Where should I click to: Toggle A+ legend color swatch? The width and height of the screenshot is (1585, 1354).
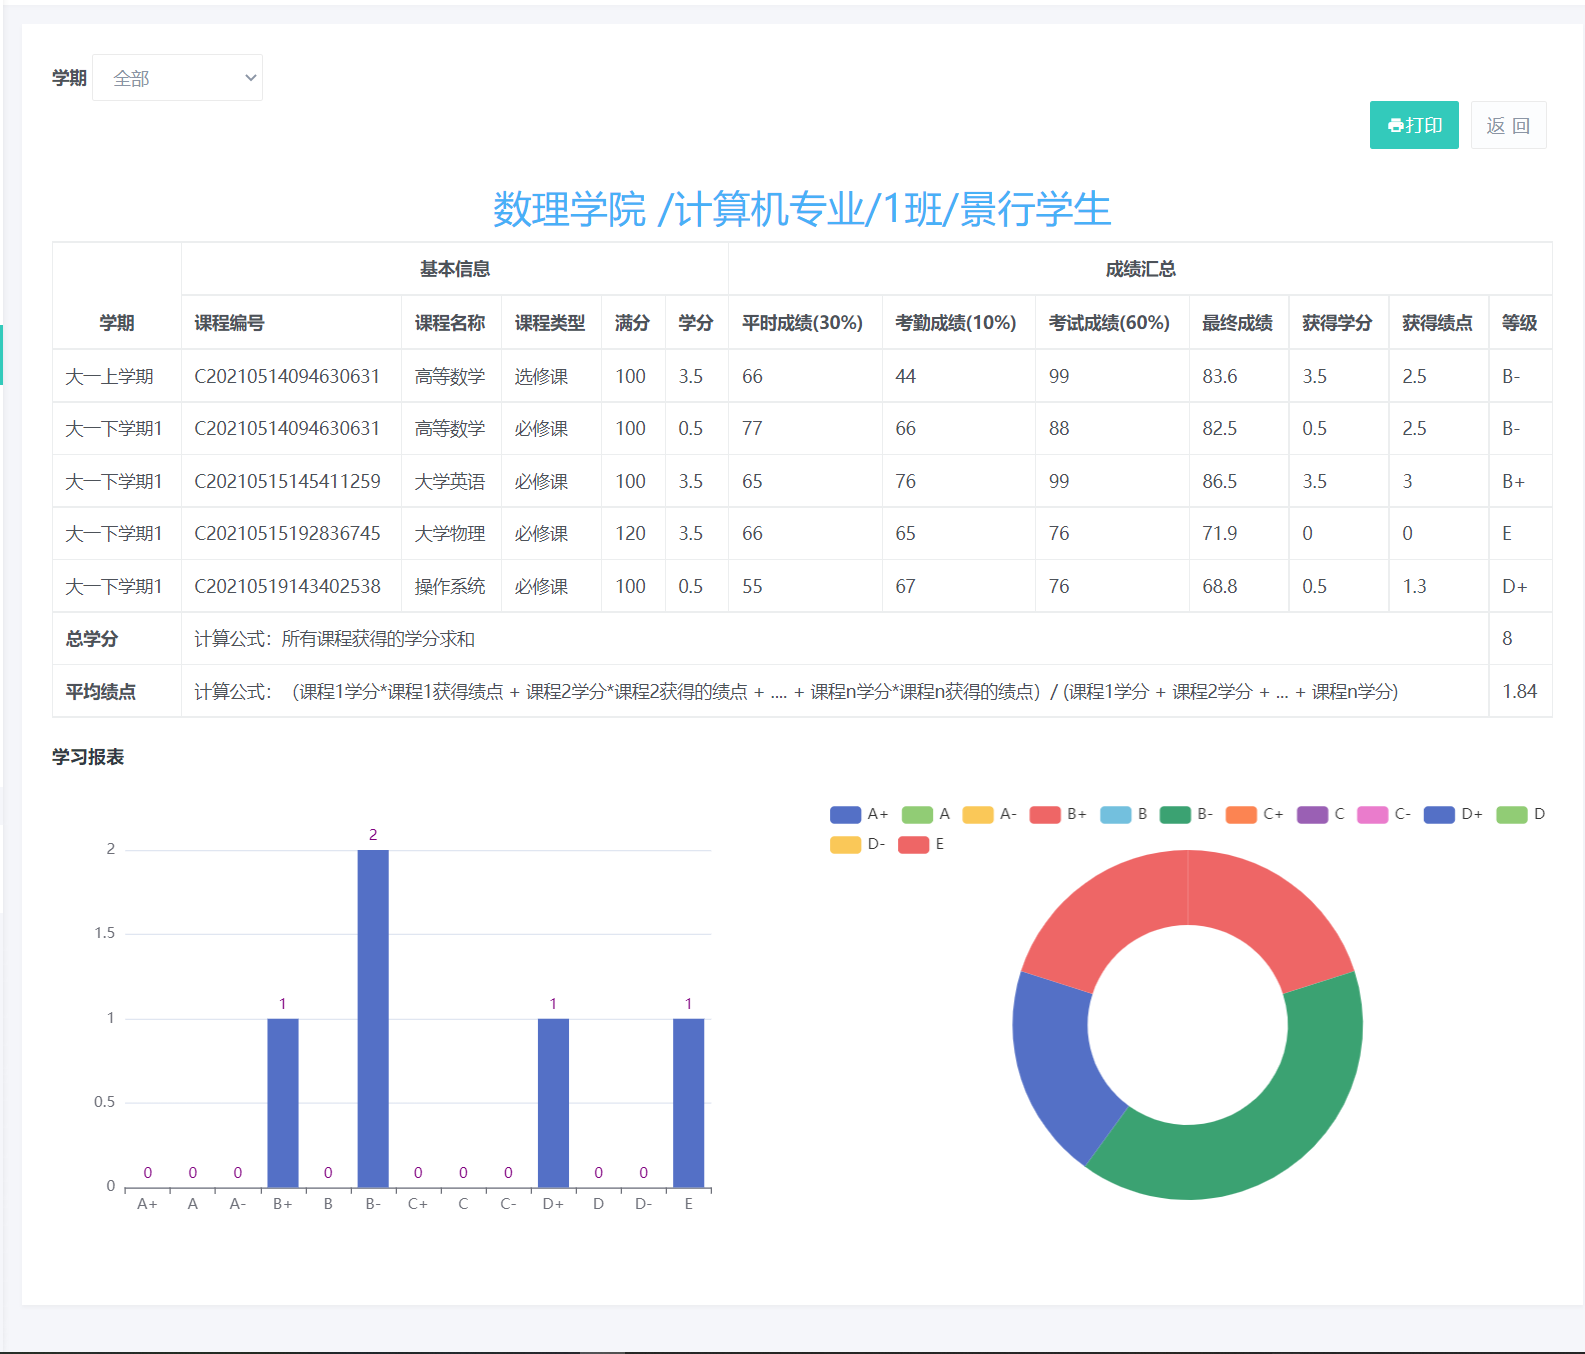845,814
